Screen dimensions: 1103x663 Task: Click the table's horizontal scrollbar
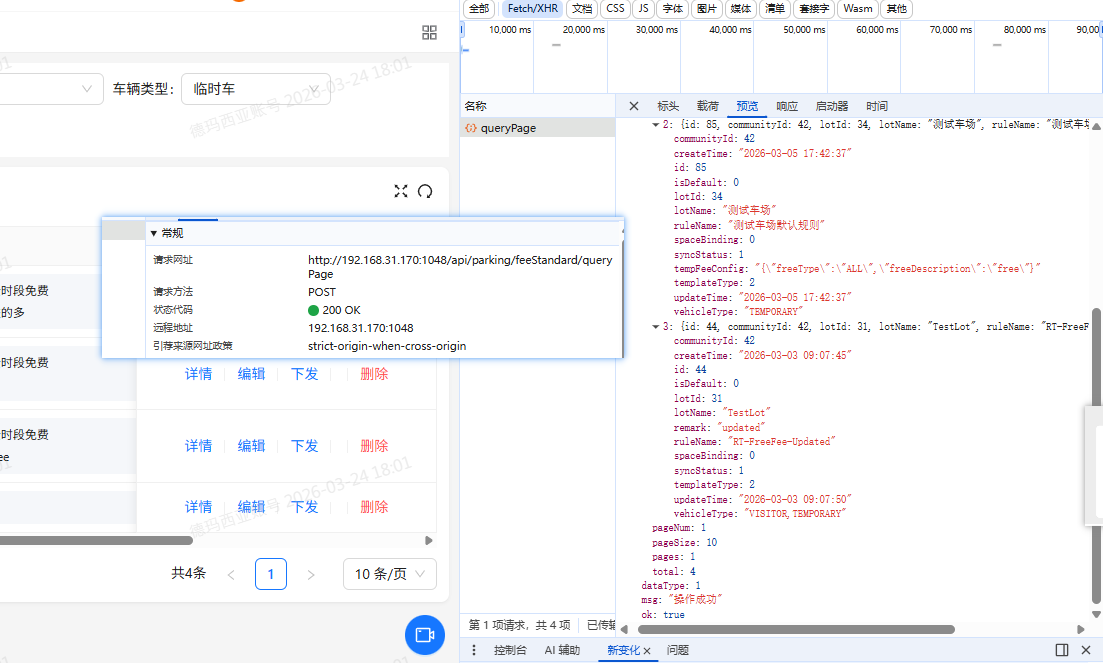pos(96,540)
